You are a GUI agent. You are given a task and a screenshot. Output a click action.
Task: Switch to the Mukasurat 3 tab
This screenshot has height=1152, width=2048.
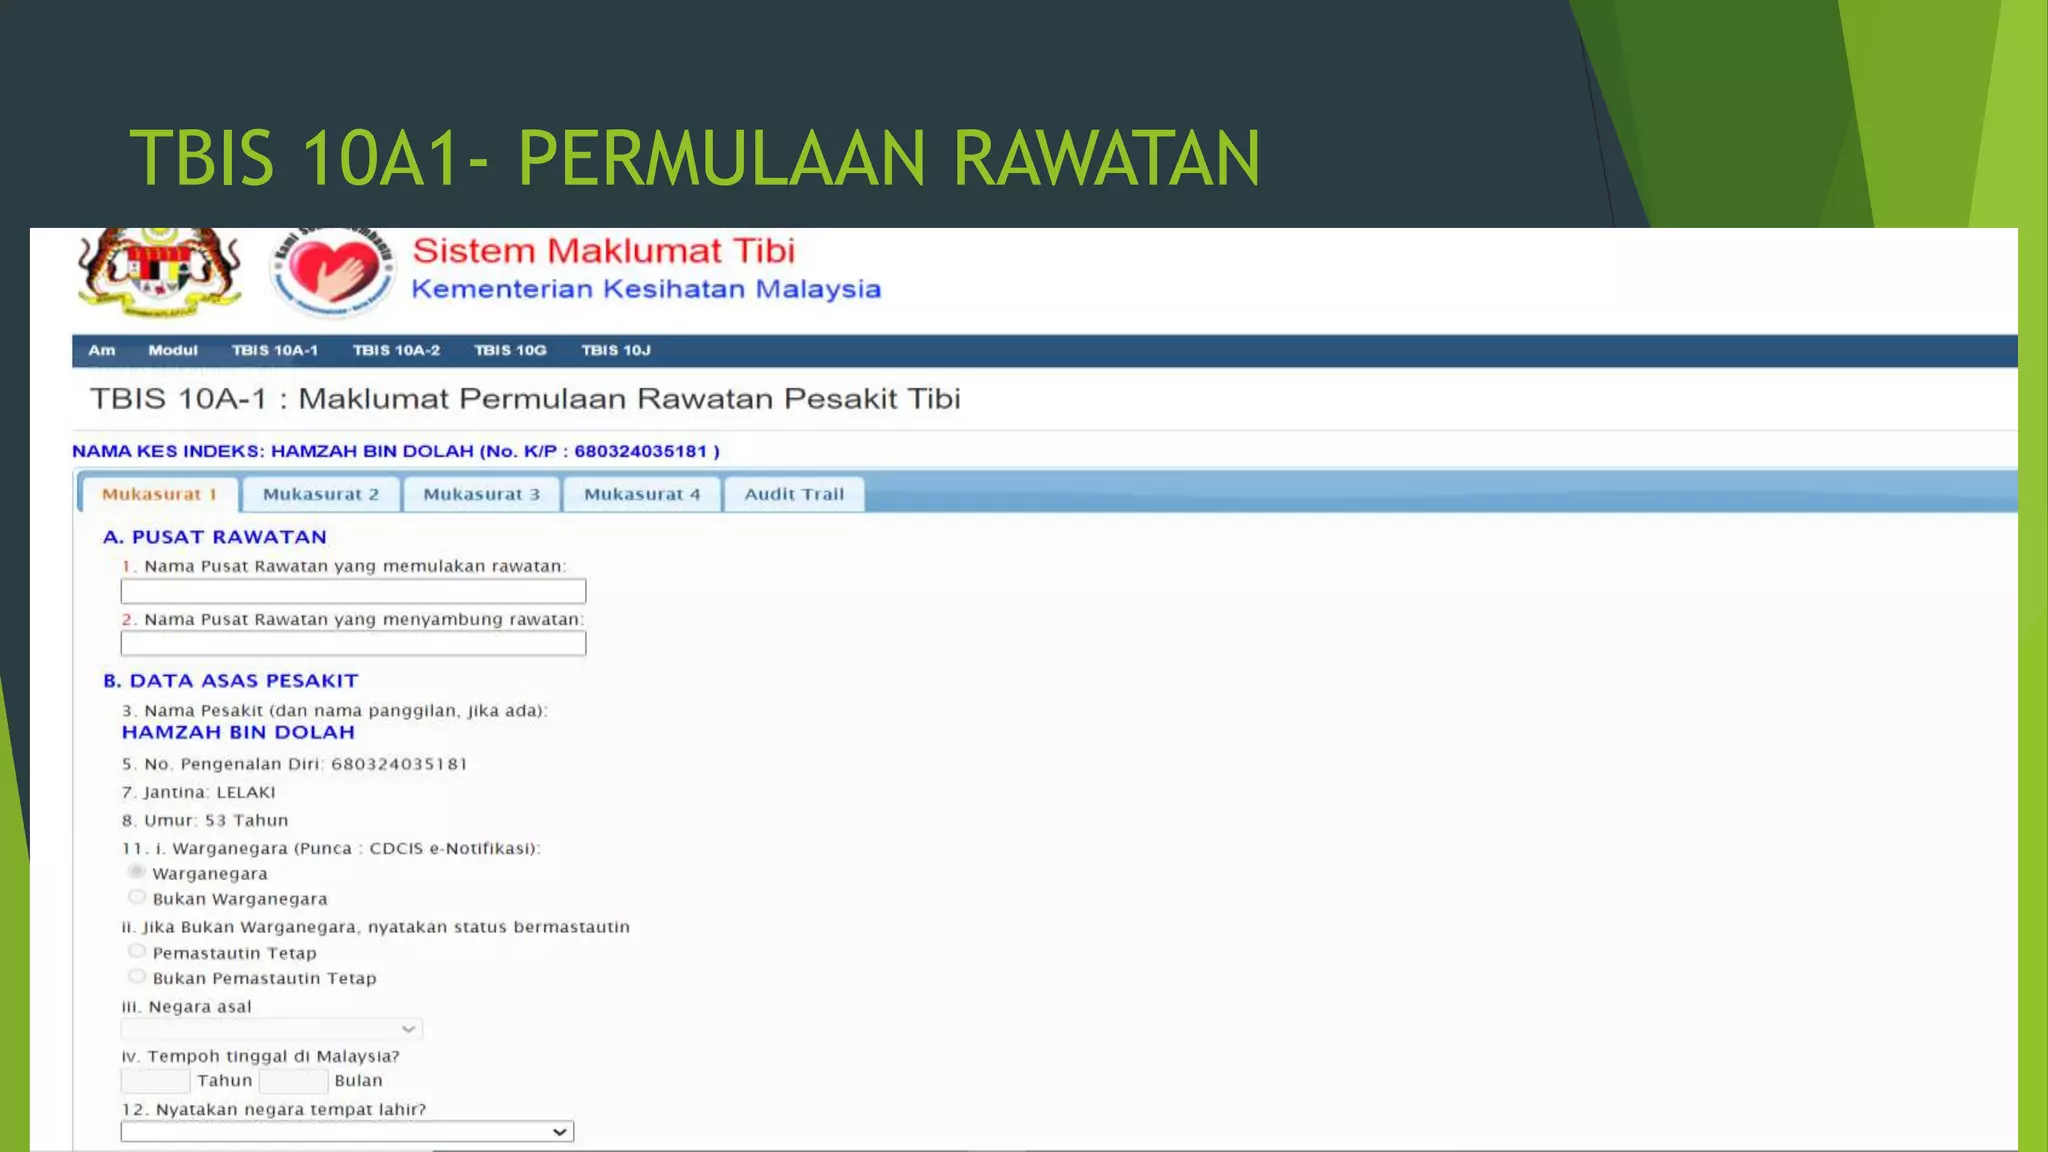(481, 494)
